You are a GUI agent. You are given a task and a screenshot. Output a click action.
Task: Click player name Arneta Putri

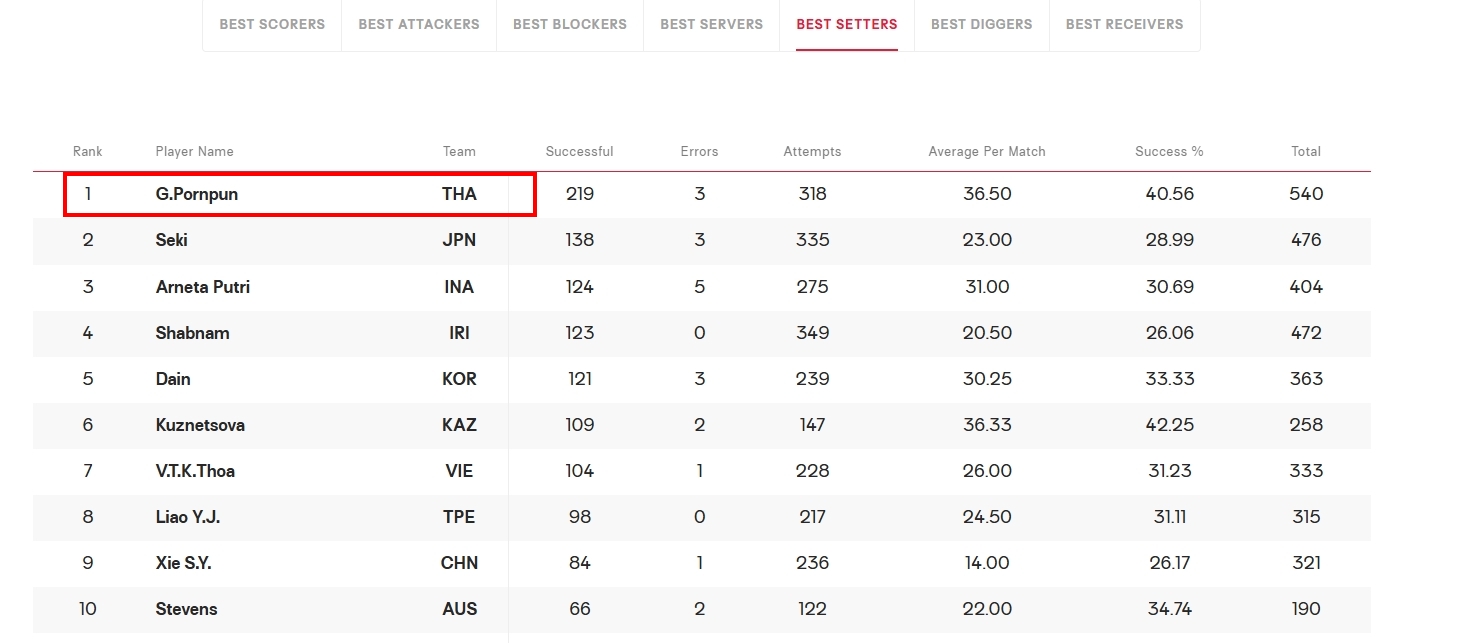(203, 287)
